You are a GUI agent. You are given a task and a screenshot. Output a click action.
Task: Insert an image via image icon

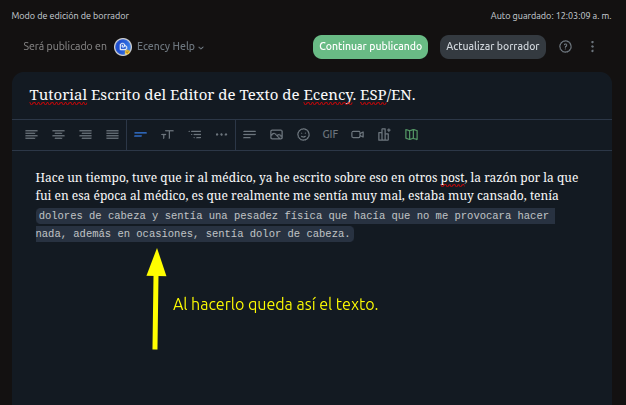point(276,135)
